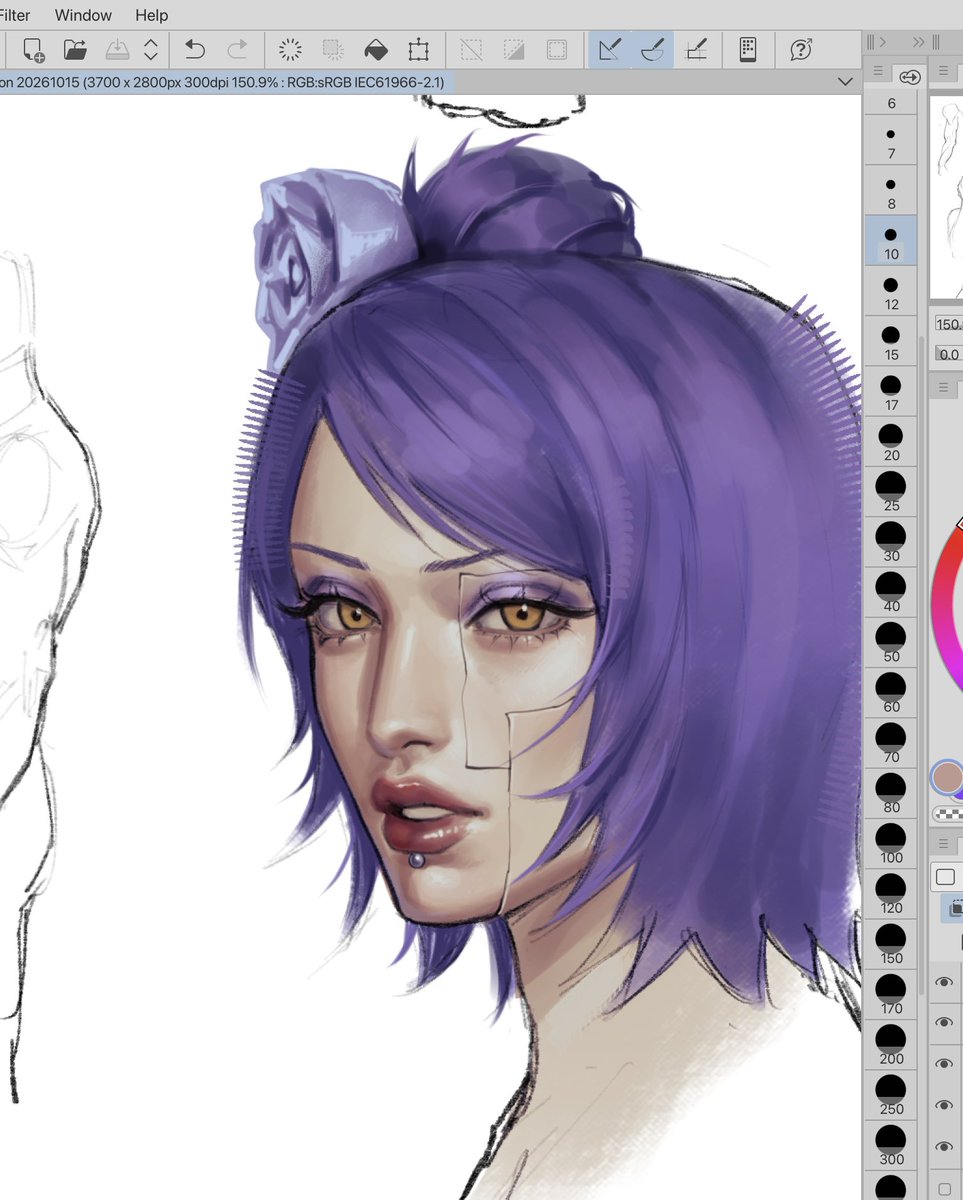Choose brush size 6

click(891, 103)
